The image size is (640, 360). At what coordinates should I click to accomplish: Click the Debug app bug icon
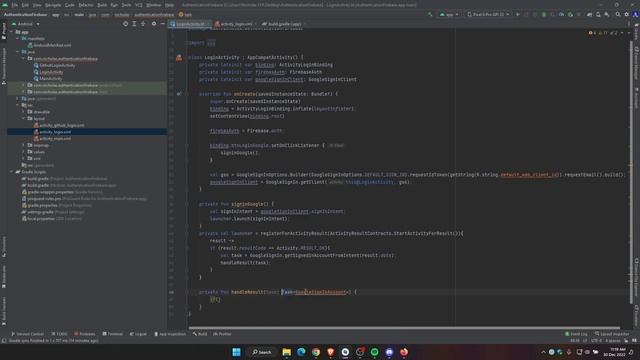[x=544, y=15]
